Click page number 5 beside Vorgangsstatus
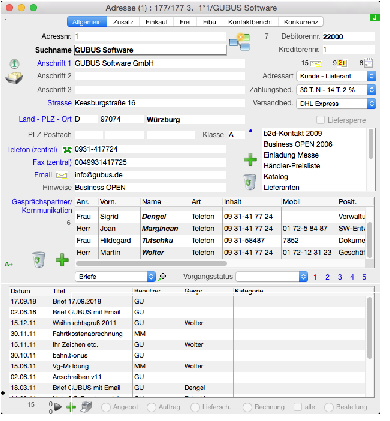 click(x=364, y=277)
